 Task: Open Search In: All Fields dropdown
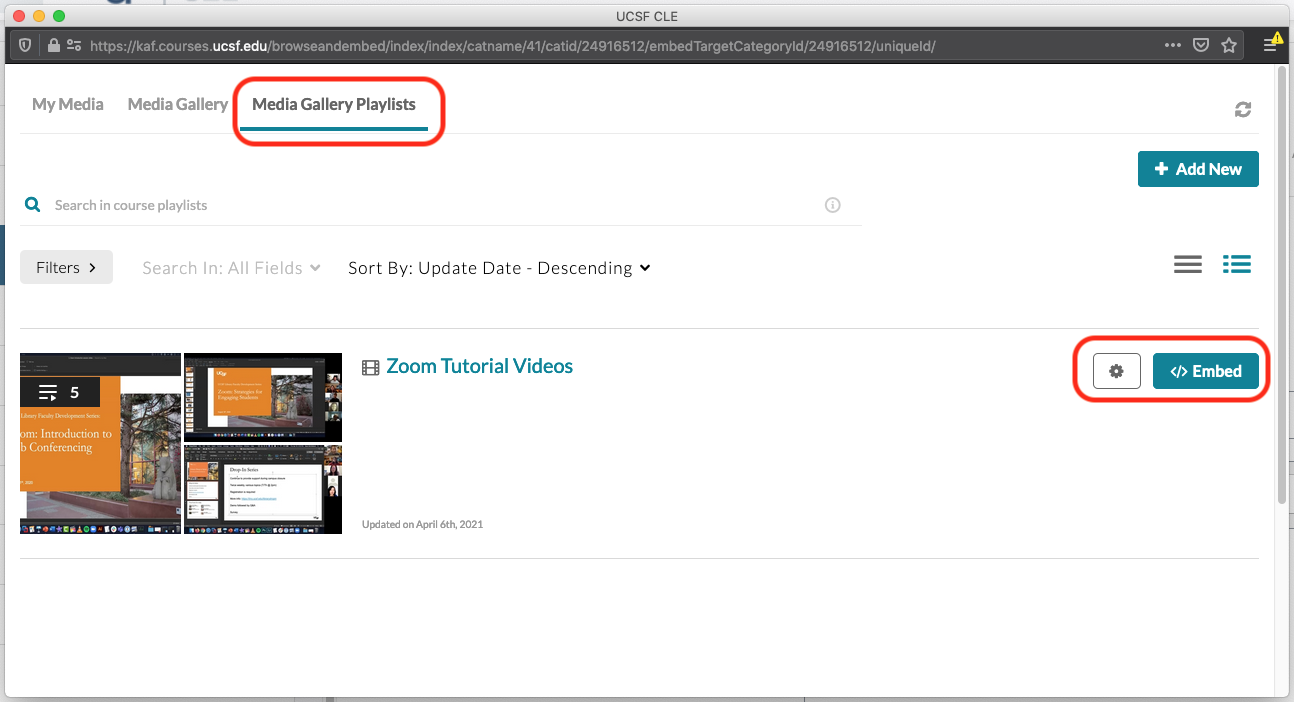(x=231, y=268)
